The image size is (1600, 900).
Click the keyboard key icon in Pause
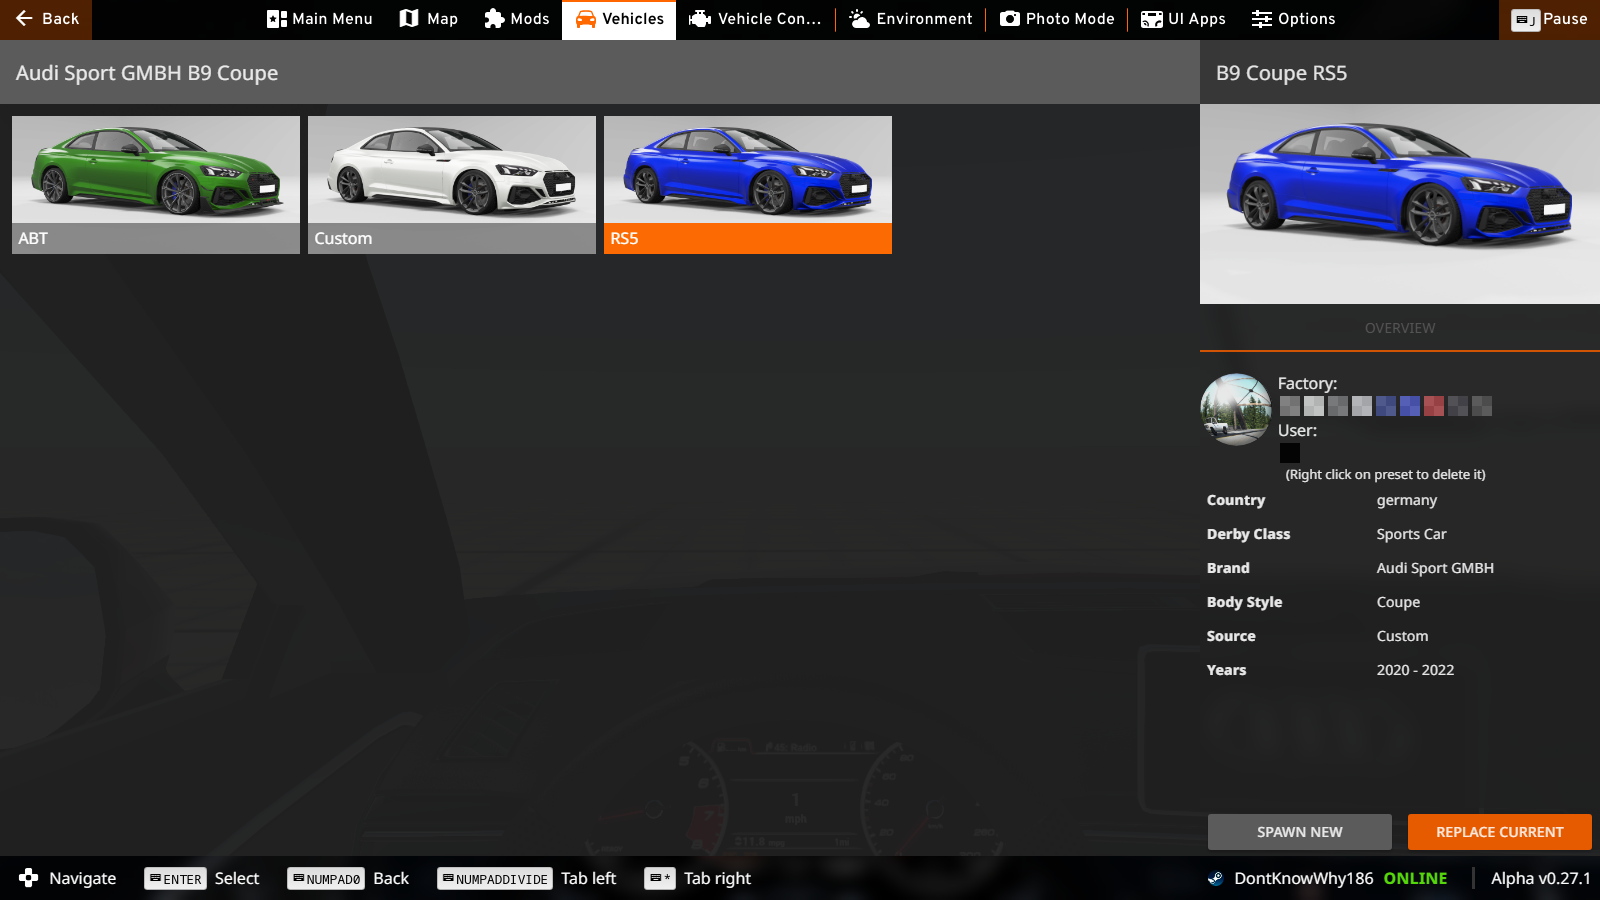pos(1525,20)
